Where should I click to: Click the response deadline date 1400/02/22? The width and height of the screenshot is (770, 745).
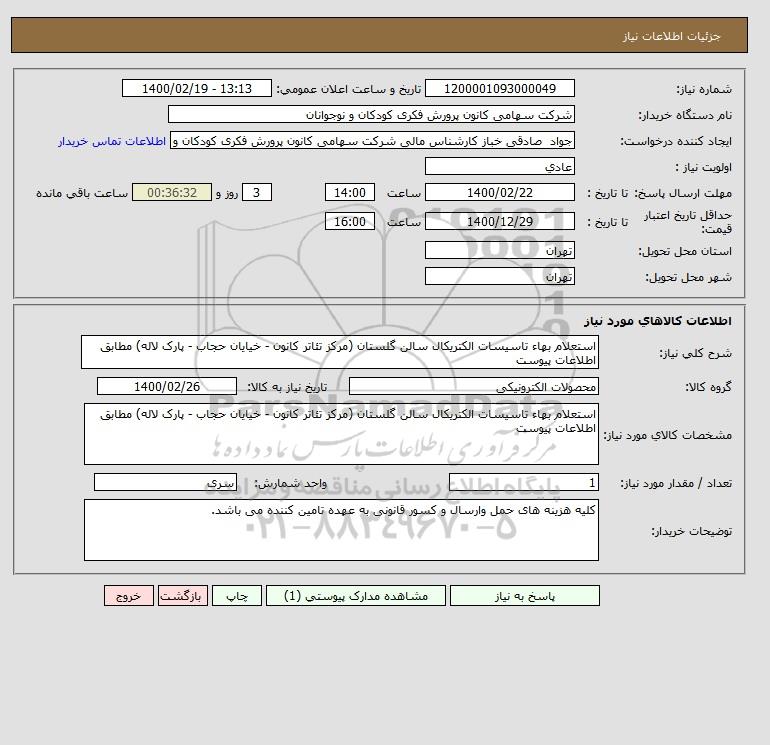pos(499,193)
